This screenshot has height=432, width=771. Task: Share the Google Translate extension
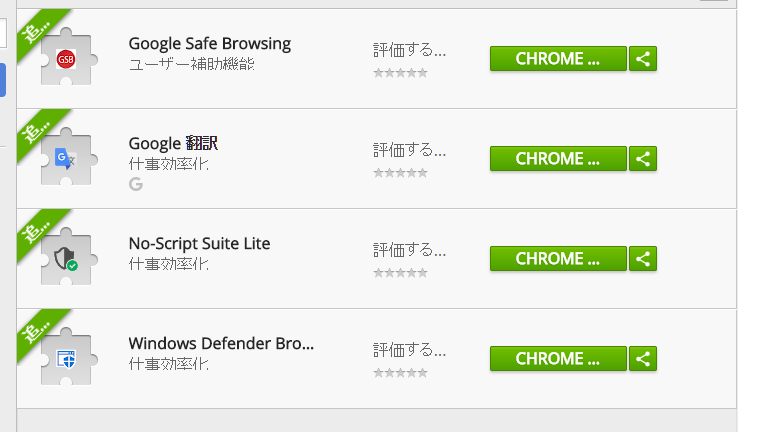point(643,159)
